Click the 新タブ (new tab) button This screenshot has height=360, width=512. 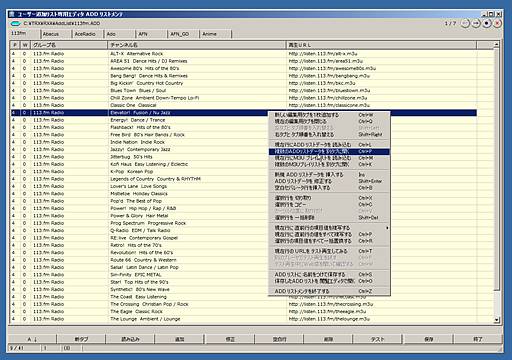point(81,339)
